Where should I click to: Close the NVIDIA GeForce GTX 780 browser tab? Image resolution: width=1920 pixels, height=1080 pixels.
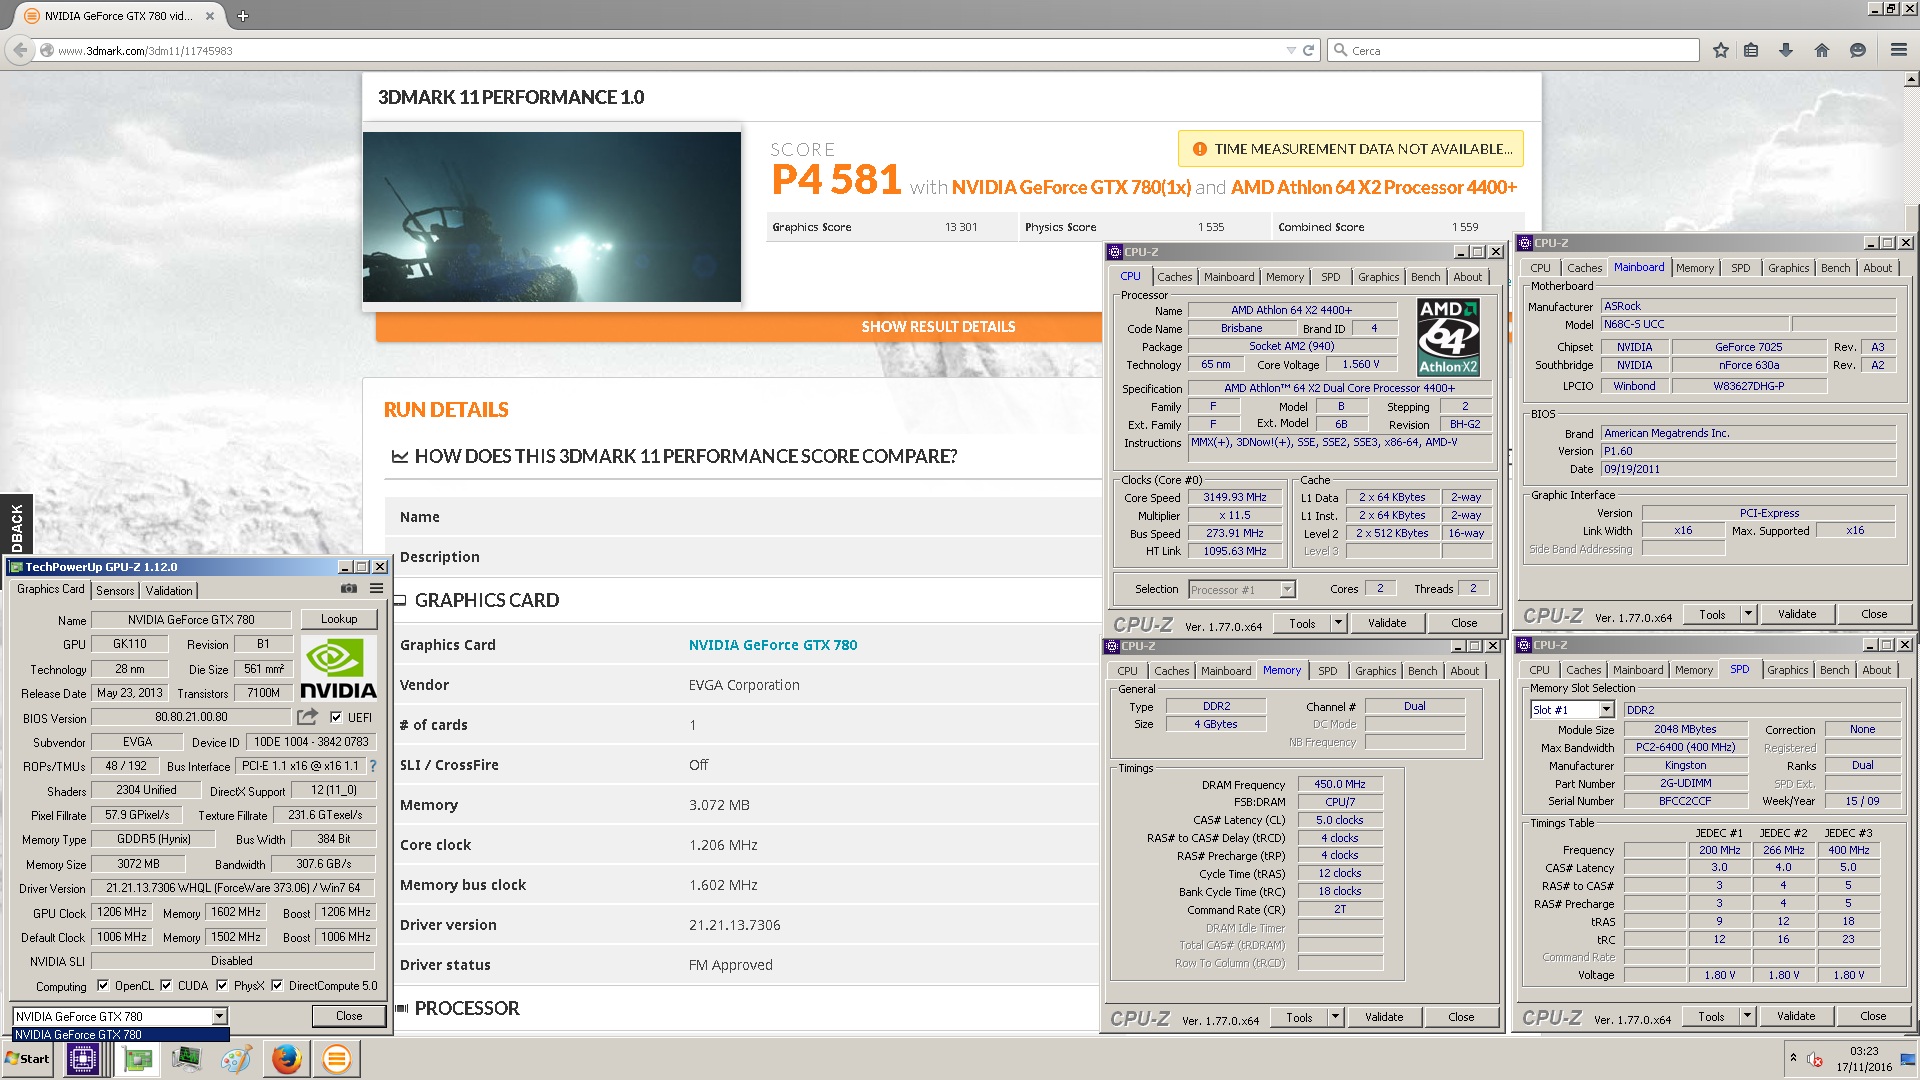point(209,16)
